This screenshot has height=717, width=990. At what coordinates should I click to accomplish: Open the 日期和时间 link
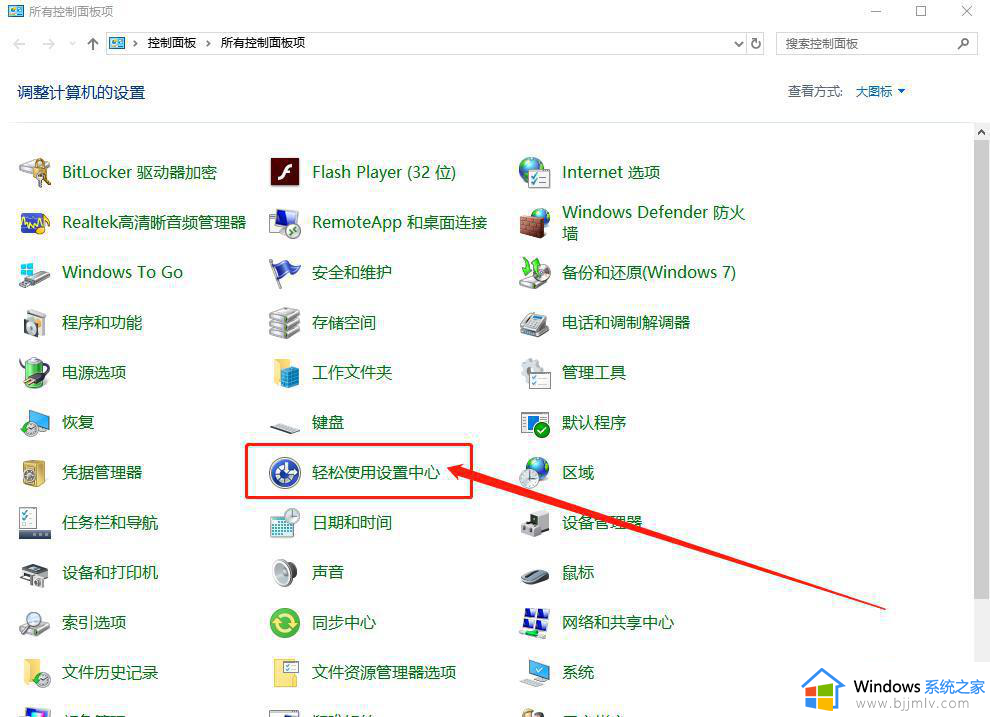(352, 523)
